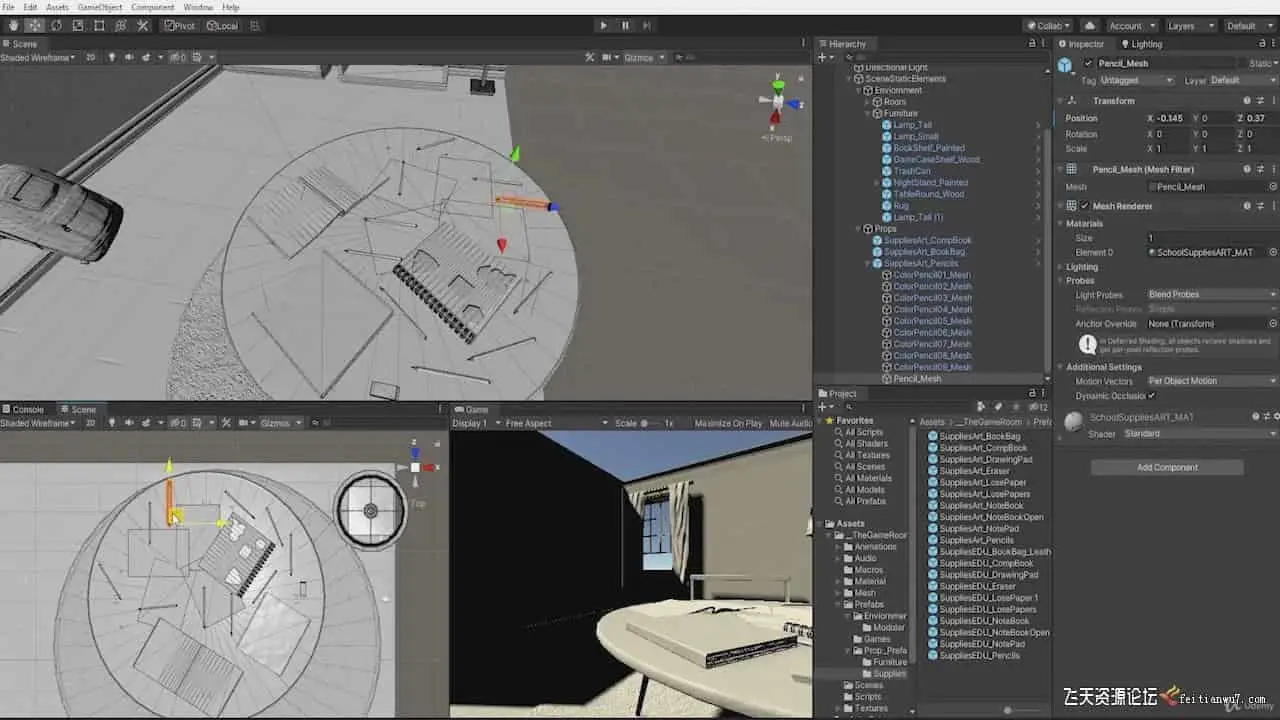1280x720 pixels.
Task: Toggle Local/Global handle rotation
Action: 223,25
